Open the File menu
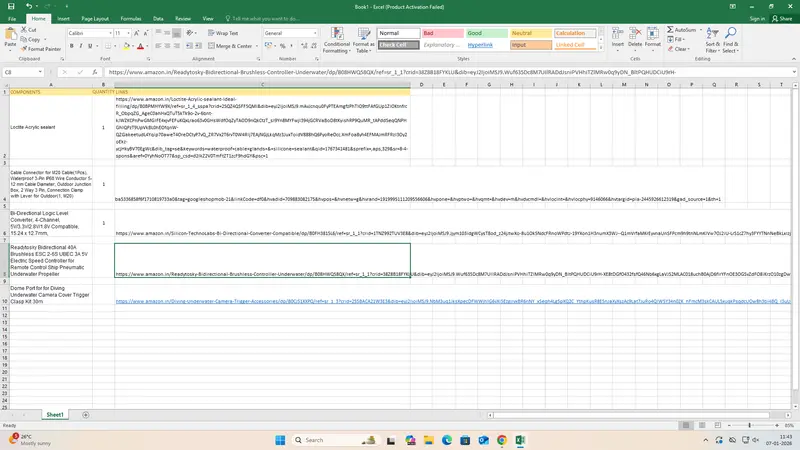 [x=12, y=19]
